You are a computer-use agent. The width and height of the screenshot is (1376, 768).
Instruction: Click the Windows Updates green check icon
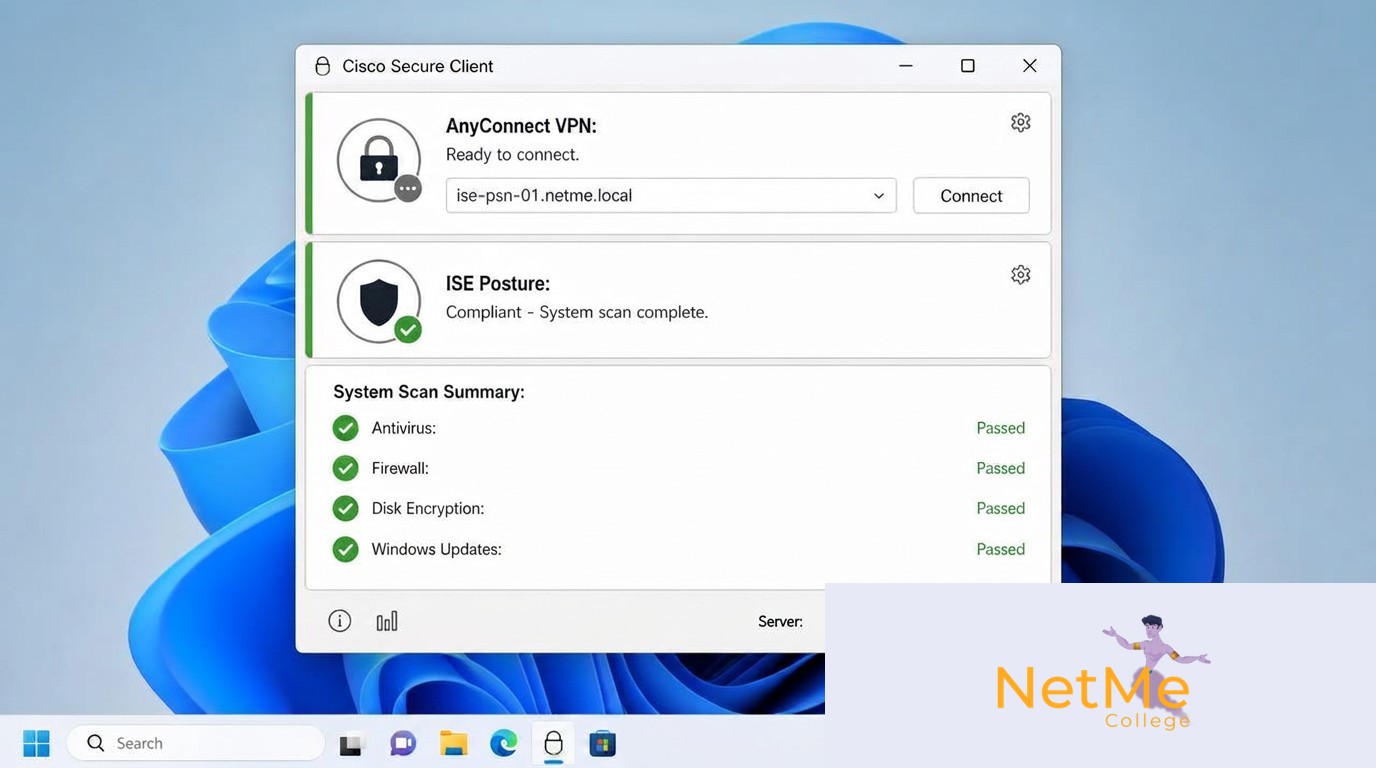(x=345, y=549)
